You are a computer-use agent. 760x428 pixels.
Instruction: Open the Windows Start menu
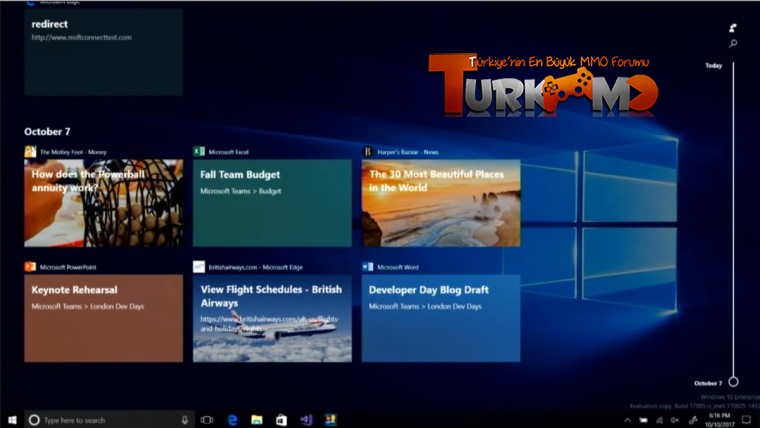[x=12, y=420]
